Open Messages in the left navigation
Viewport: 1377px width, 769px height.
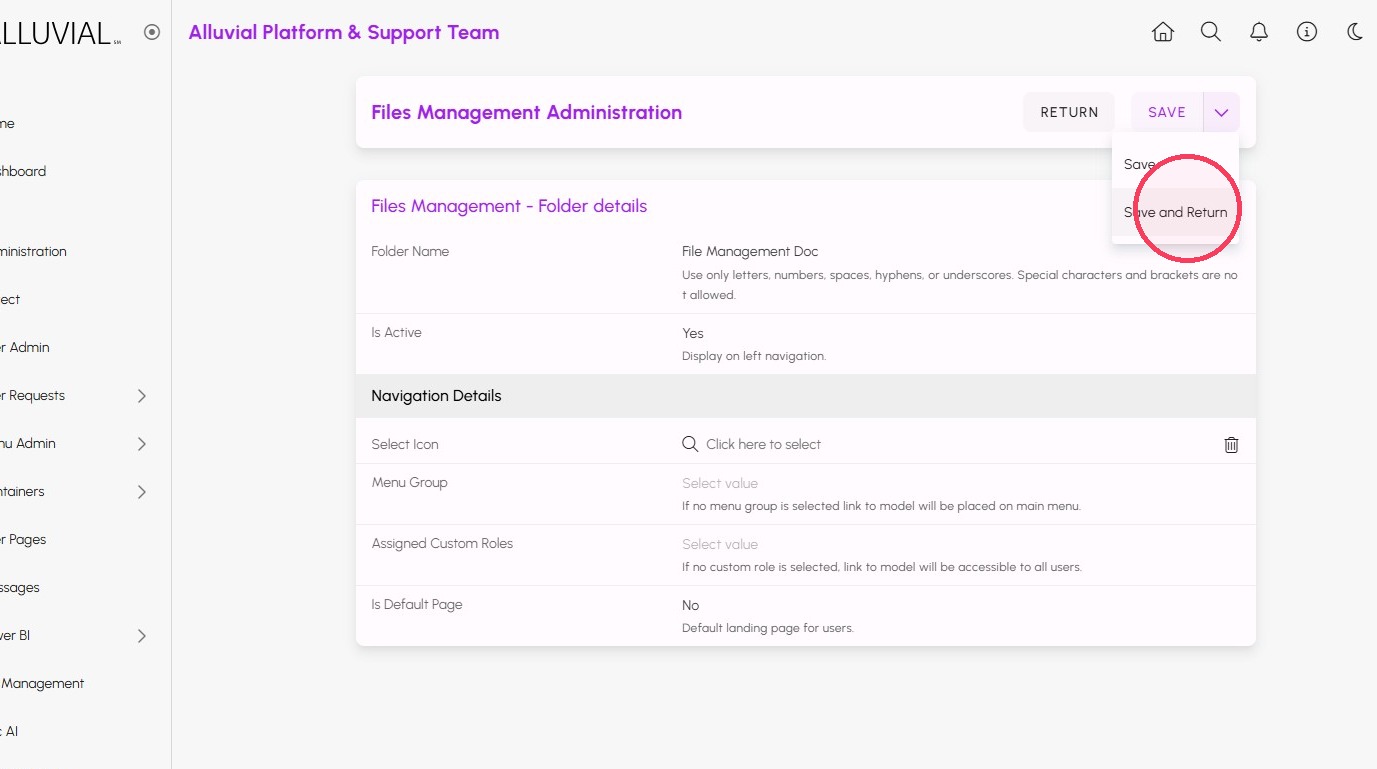pos(20,587)
